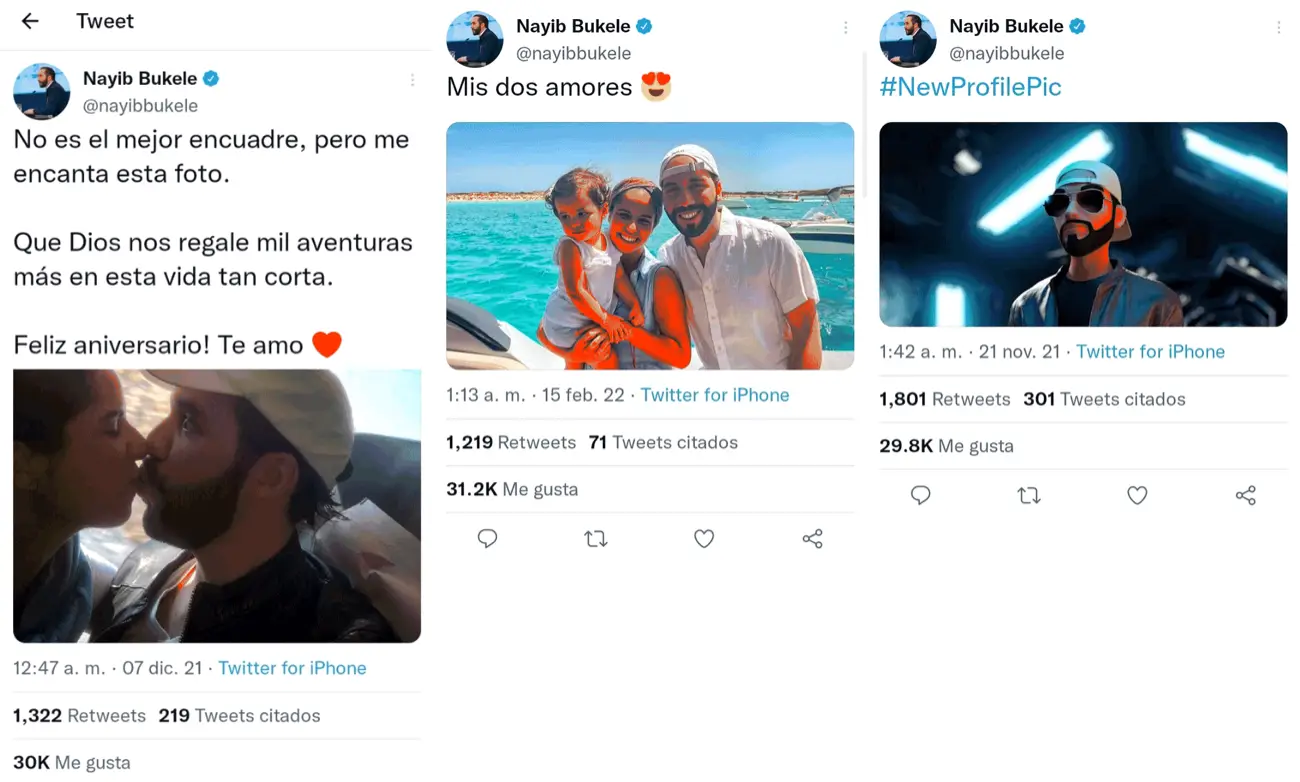Open more options on 'Mis dos amores' tweet
Screen dimensions: 1300x782
coord(845,28)
